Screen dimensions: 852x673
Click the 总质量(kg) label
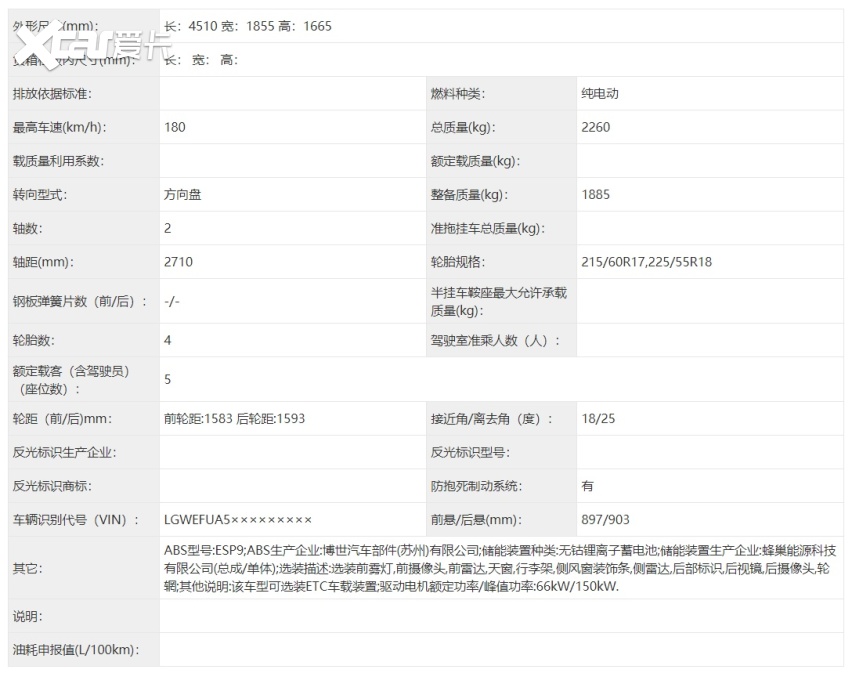[463, 127]
